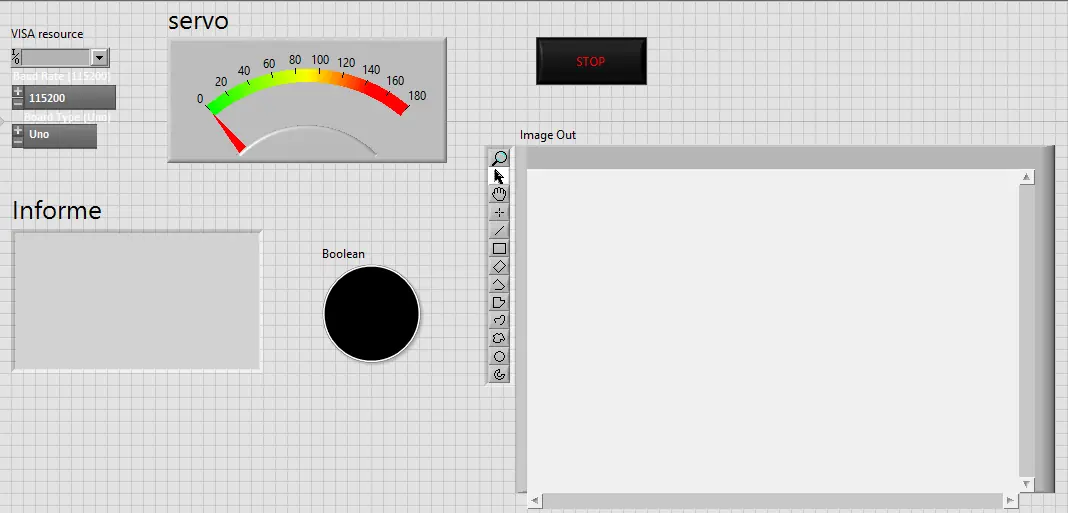Click the Image Out vertical scroll down arrow

coord(1026,483)
